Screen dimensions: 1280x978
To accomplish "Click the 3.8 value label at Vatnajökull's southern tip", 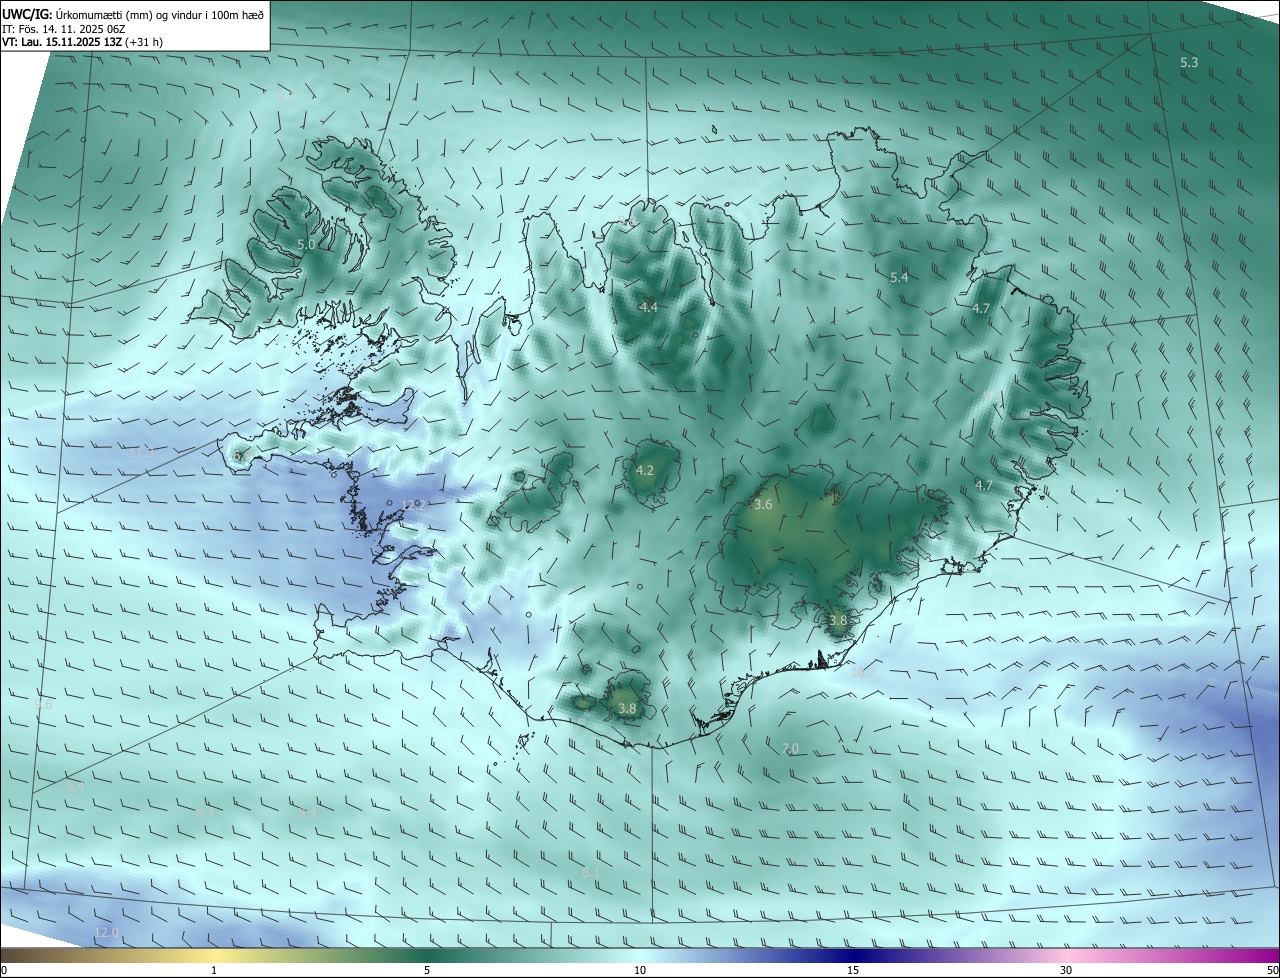I will click(838, 620).
